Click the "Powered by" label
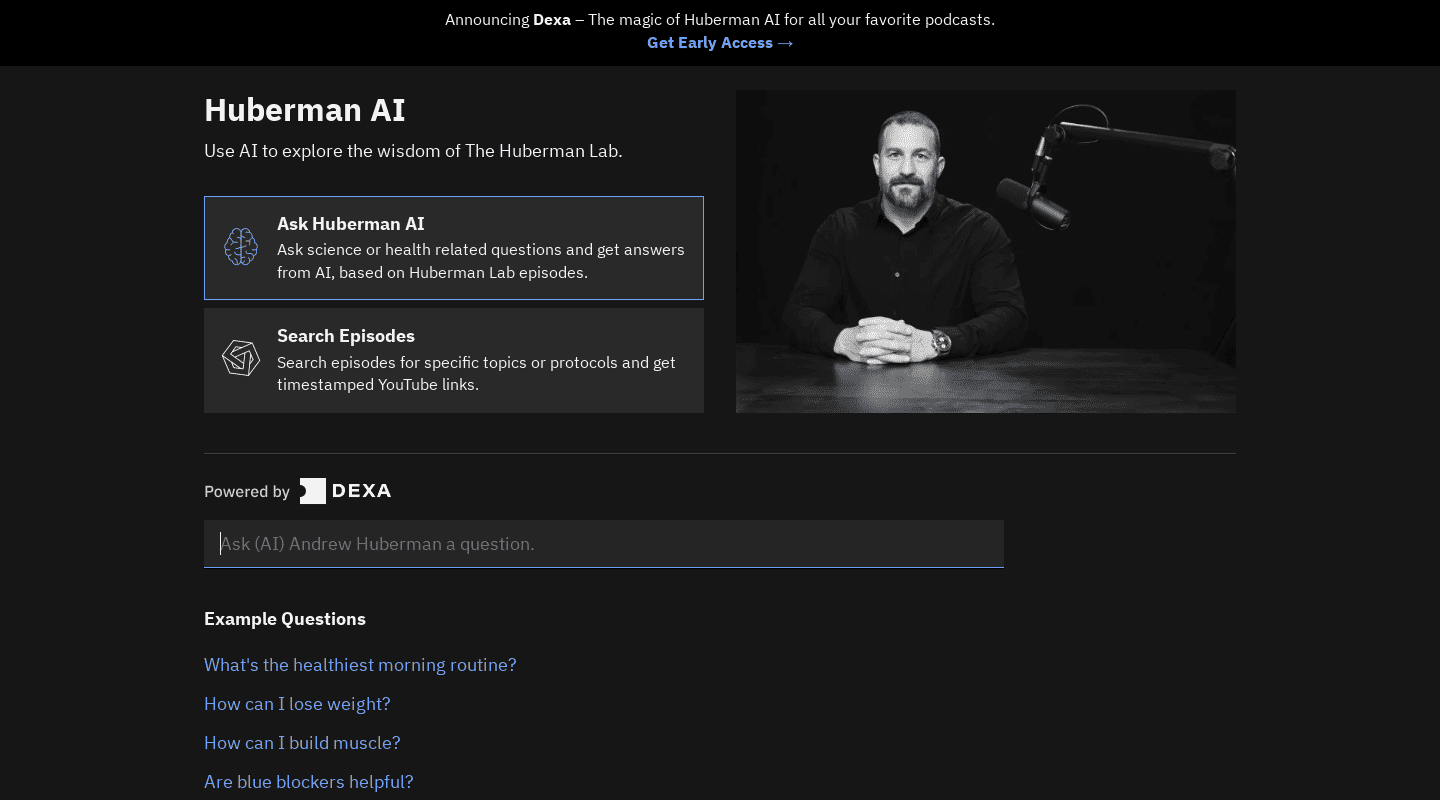Image resolution: width=1440 pixels, height=800 pixels. tap(247, 491)
